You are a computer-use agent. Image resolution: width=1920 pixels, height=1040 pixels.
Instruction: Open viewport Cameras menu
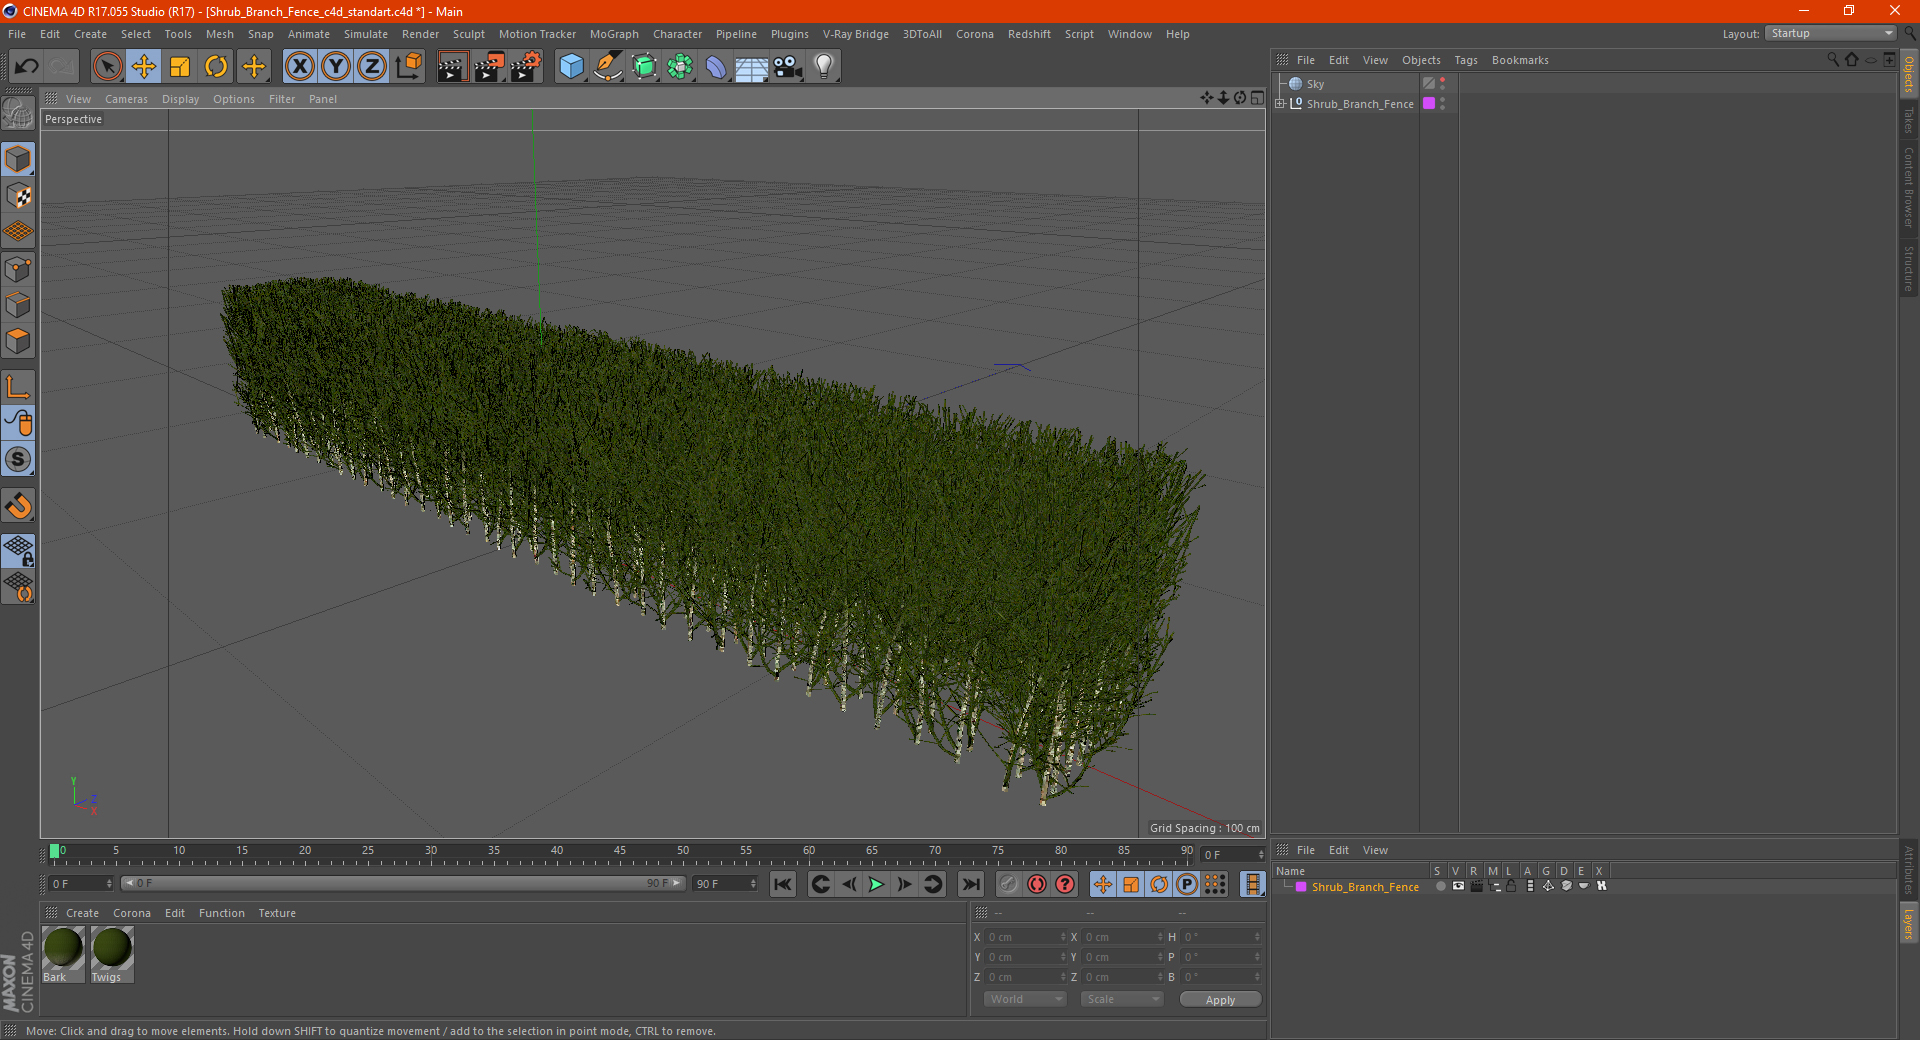click(126, 99)
